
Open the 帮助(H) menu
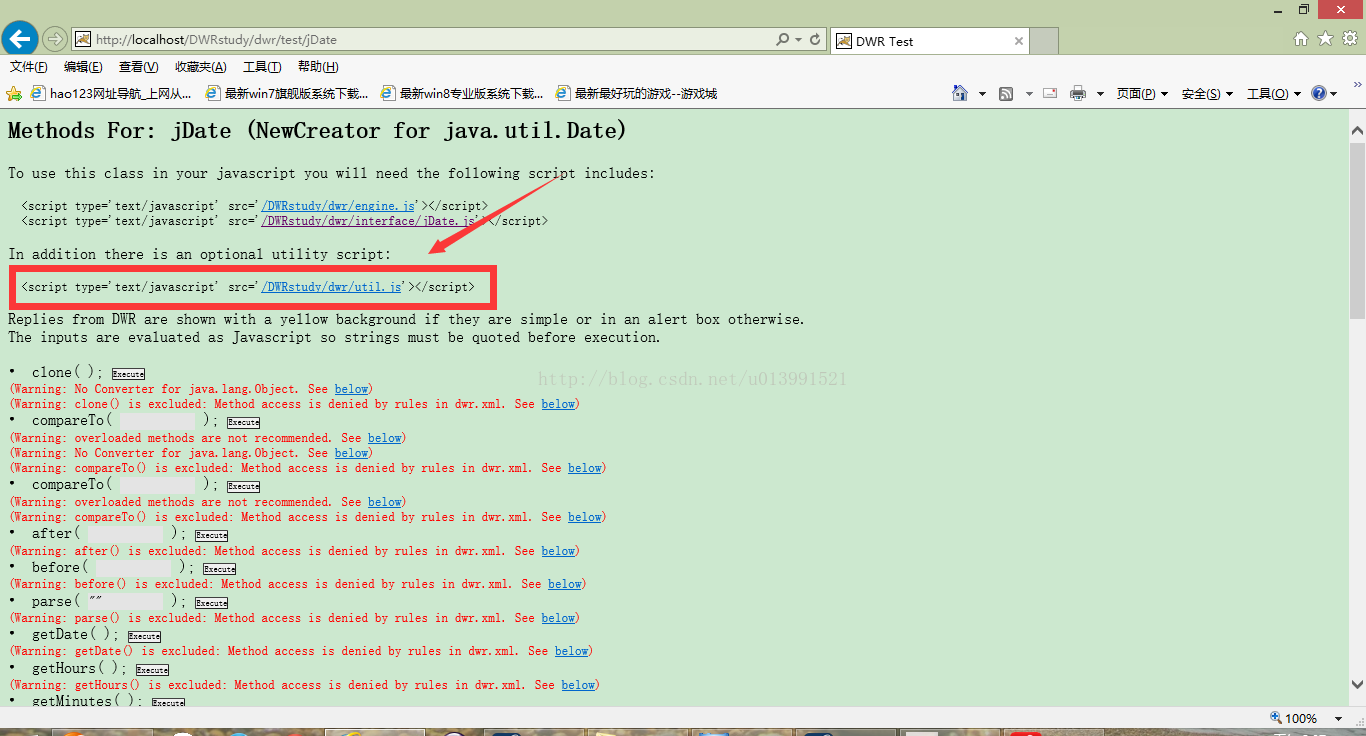click(318, 67)
